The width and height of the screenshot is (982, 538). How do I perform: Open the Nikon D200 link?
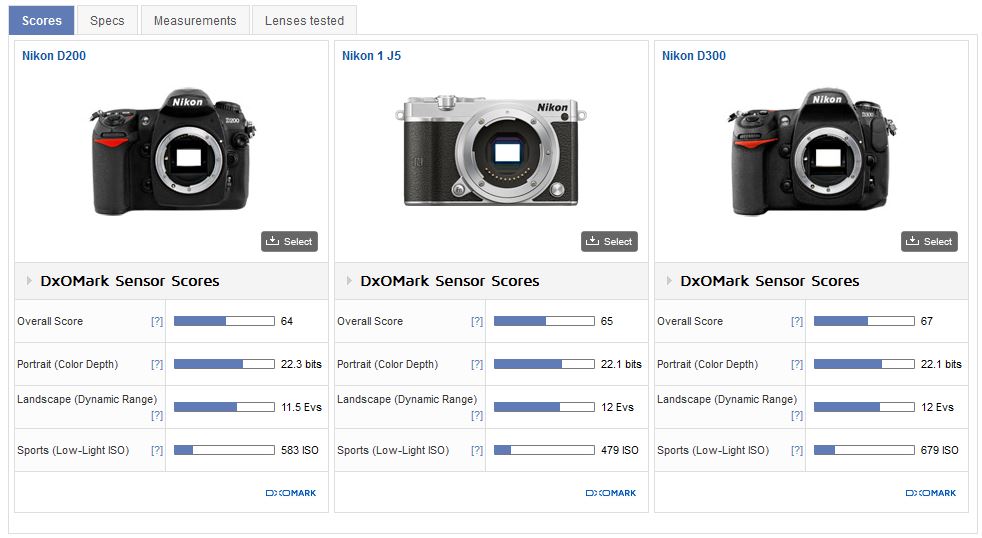click(x=54, y=56)
